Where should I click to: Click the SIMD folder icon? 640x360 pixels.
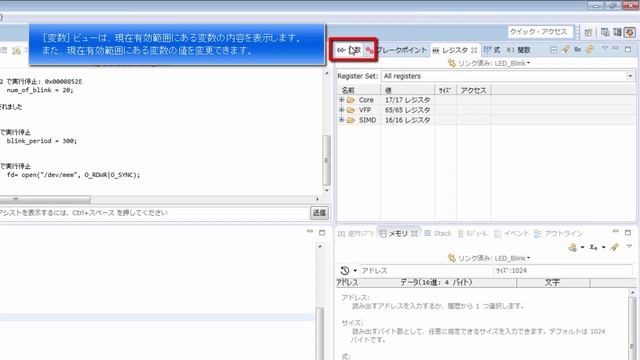(x=351, y=120)
